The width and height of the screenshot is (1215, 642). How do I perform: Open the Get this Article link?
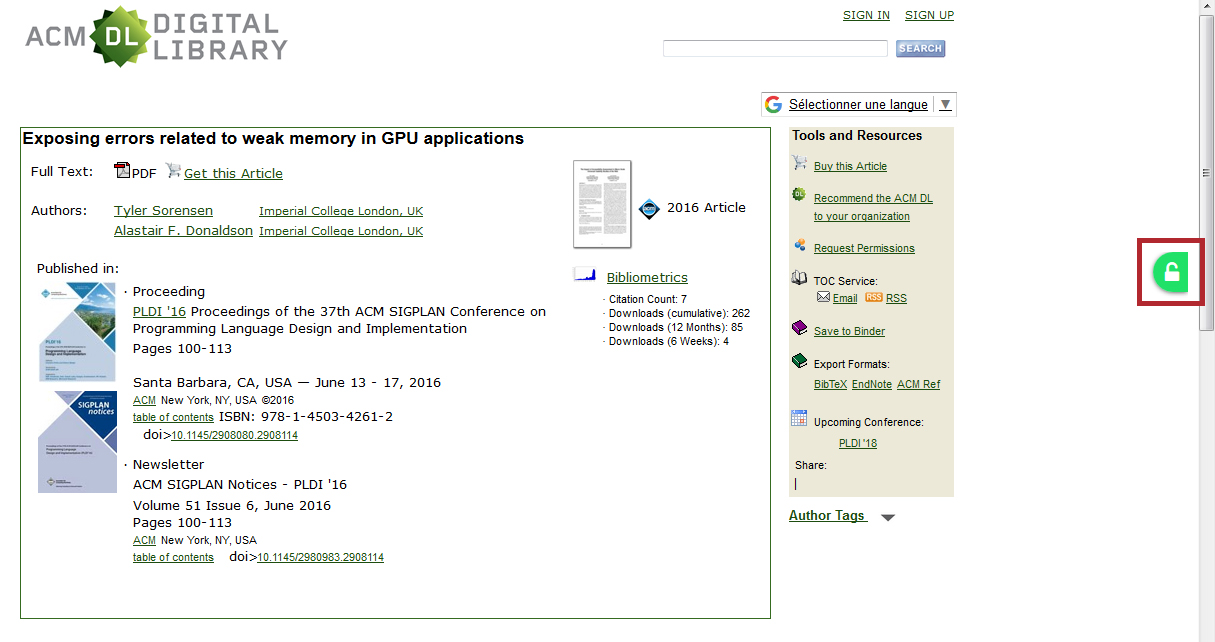(x=233, y=174)
